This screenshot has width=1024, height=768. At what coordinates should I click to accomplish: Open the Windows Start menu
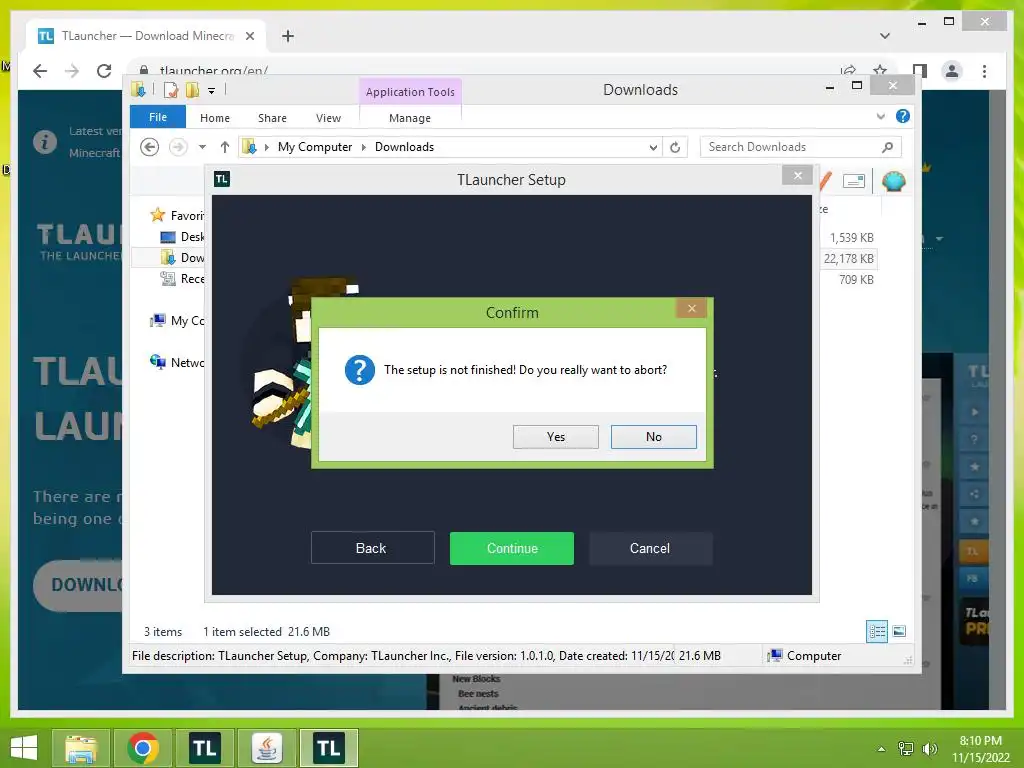24,748
